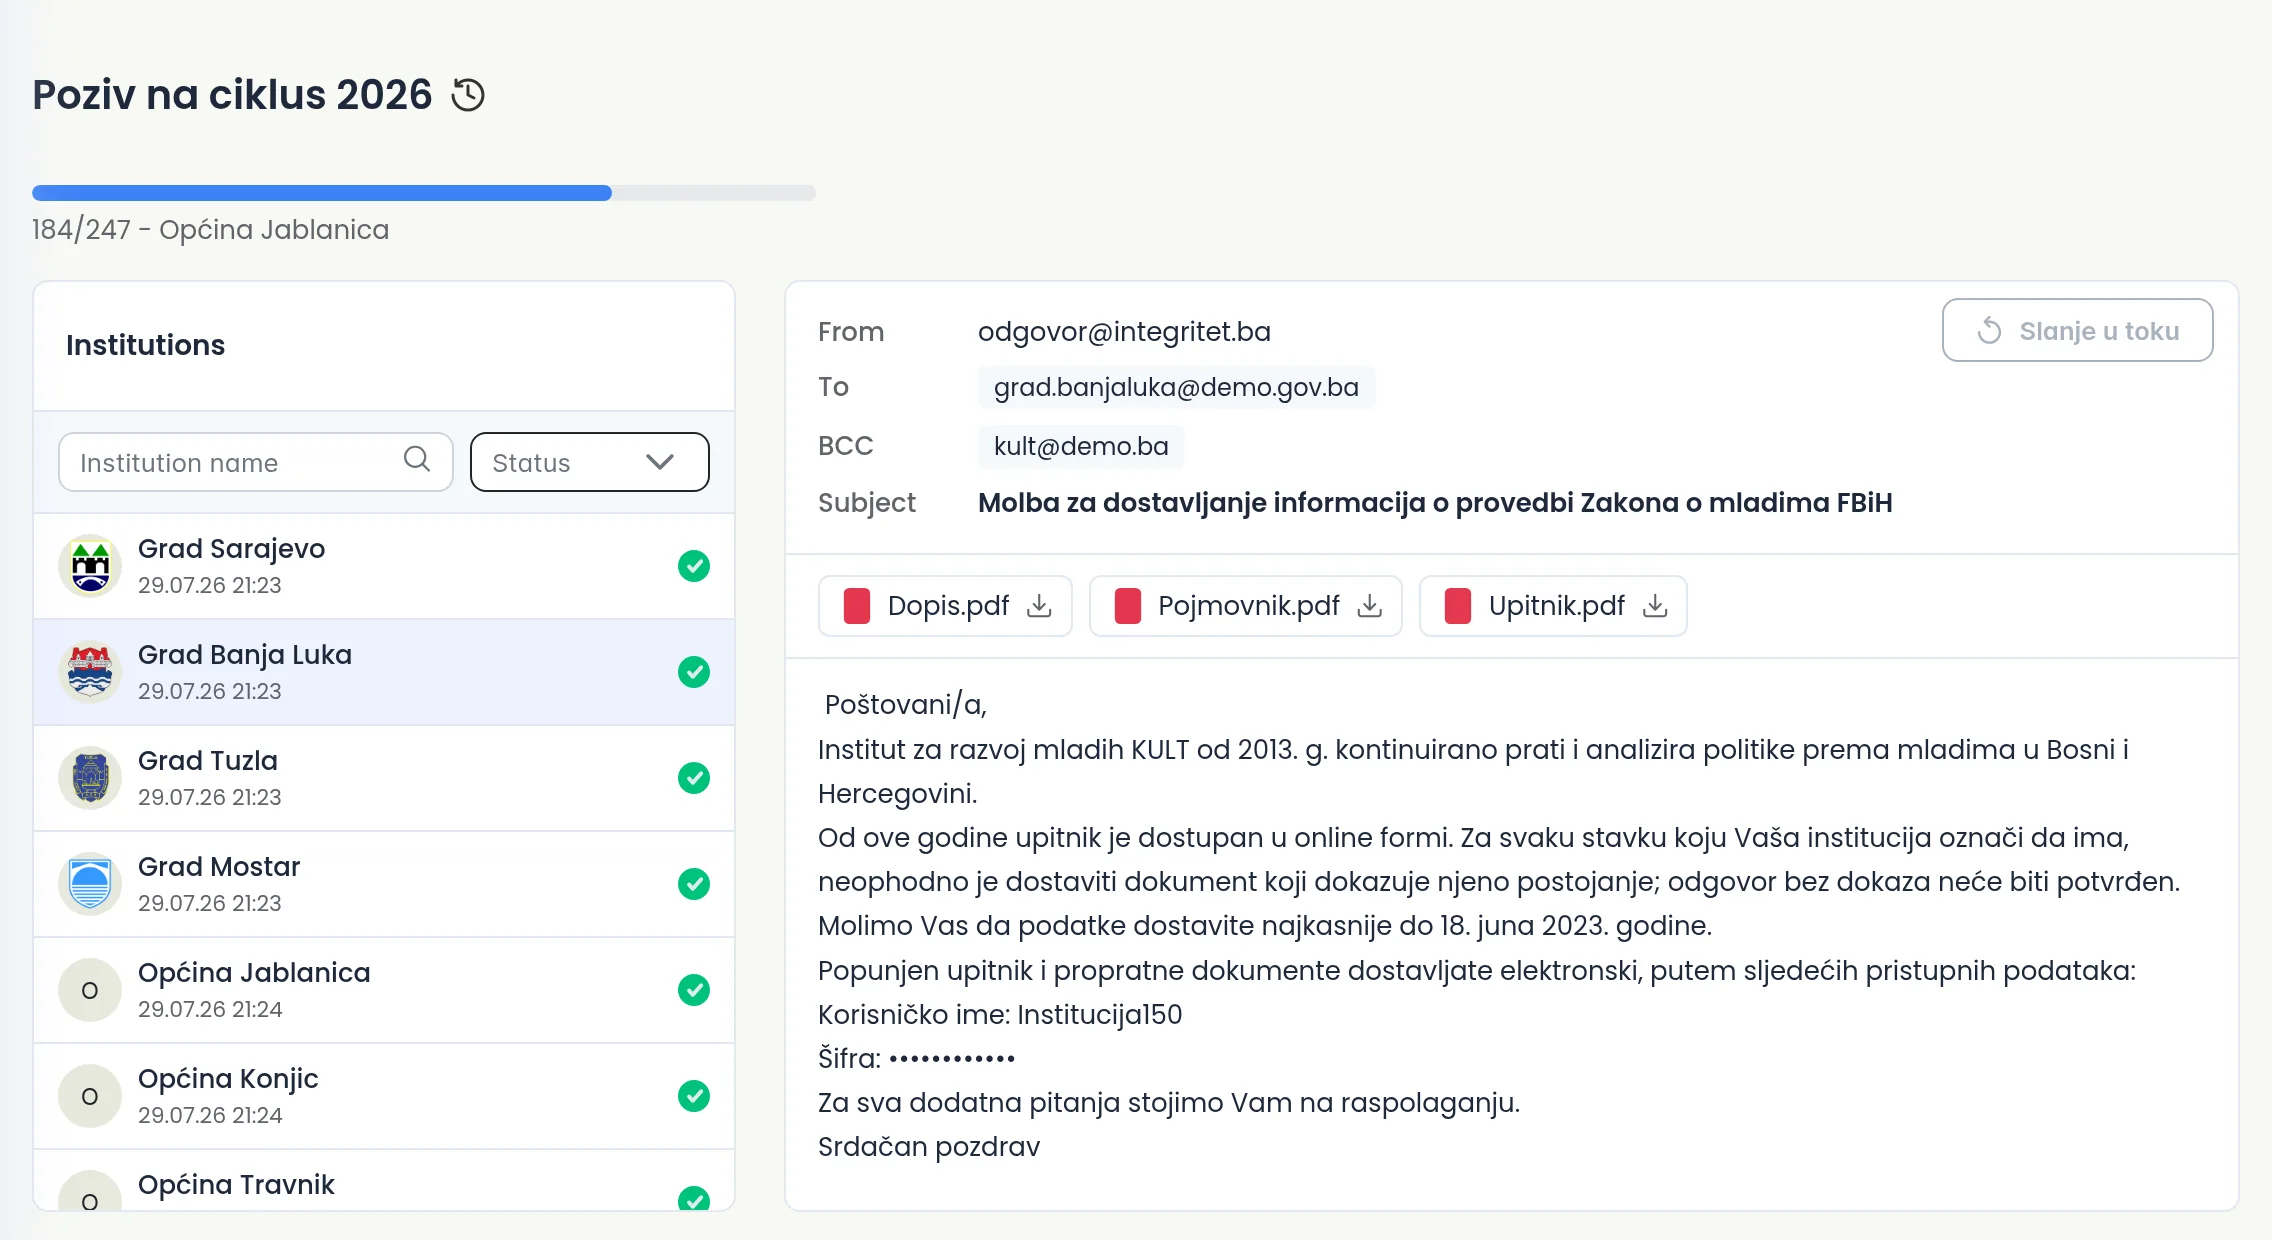Click the Poštovani/a greeting line
The image size is (2272, 1240).
click(x=906, y=705)
